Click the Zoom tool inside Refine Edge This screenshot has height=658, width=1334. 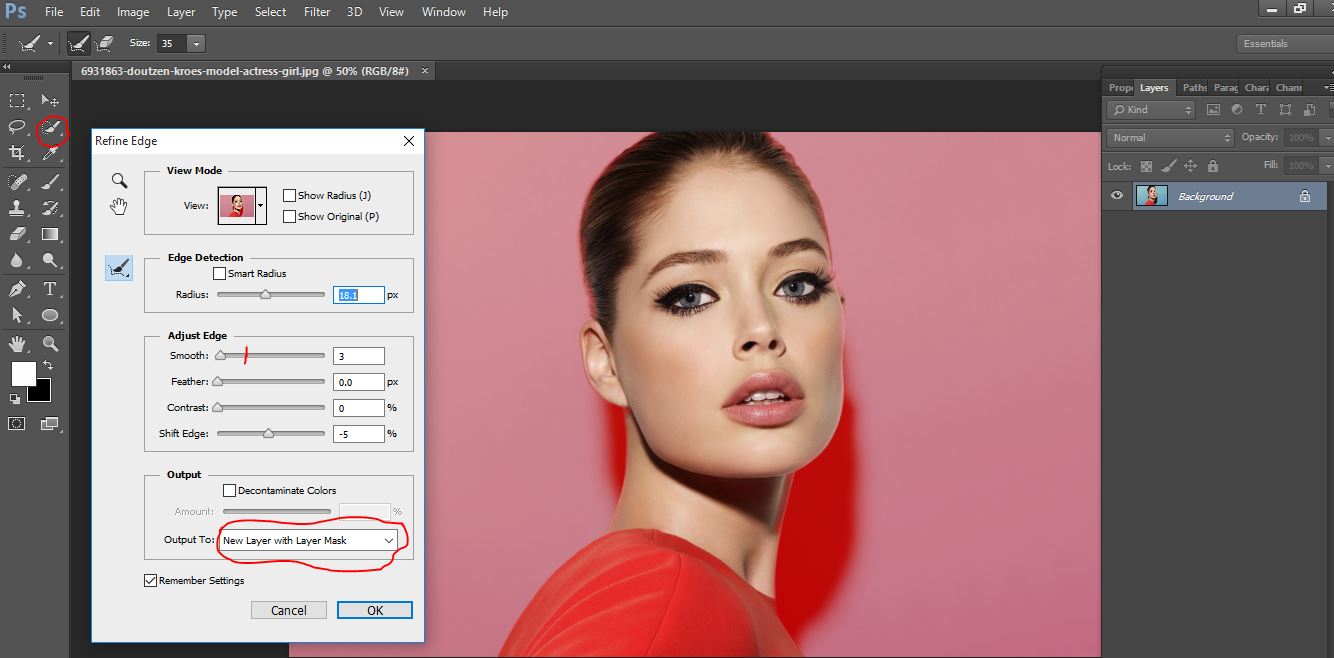tap(119, 181)
